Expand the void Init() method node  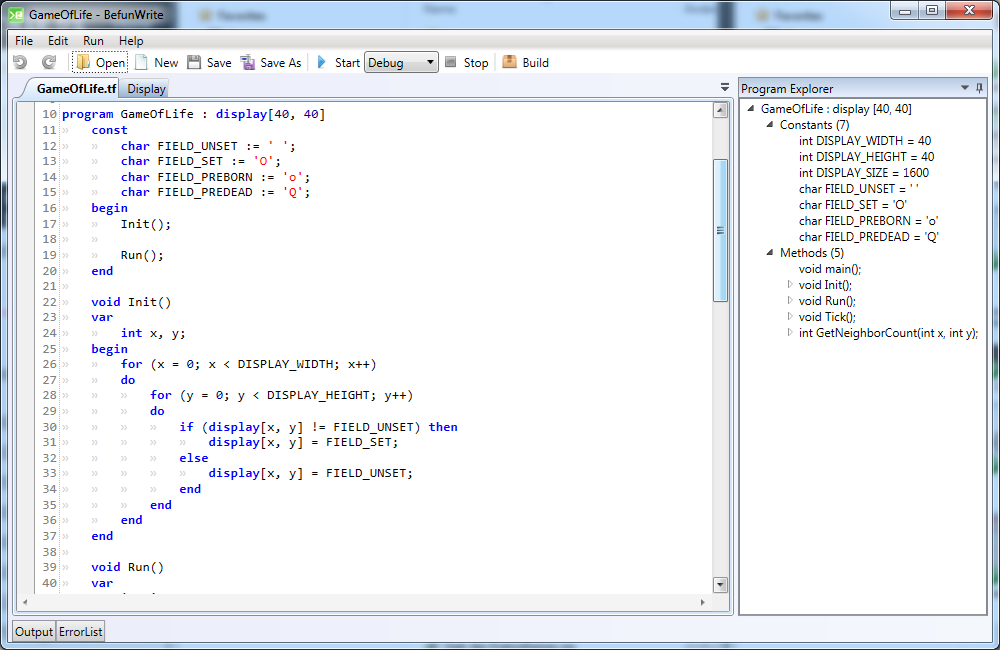click(x=789, y=285)
